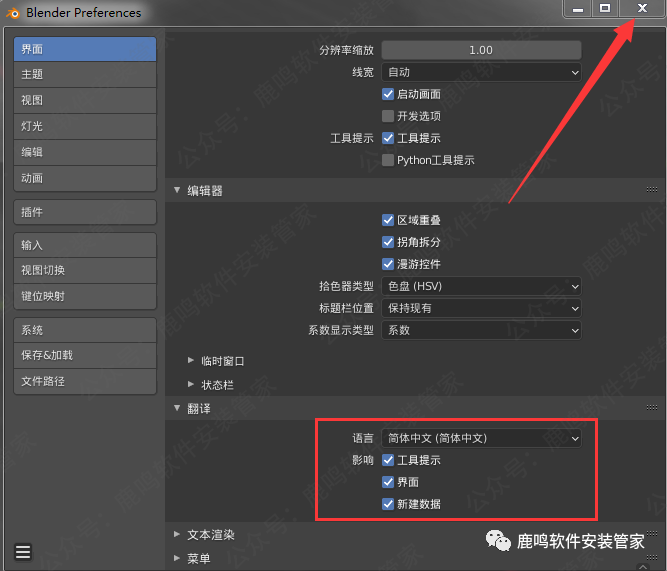This screenshot has width=667, height=571.
Task: Open the hamburger menu for saving preferences
Action: point(23,551)
